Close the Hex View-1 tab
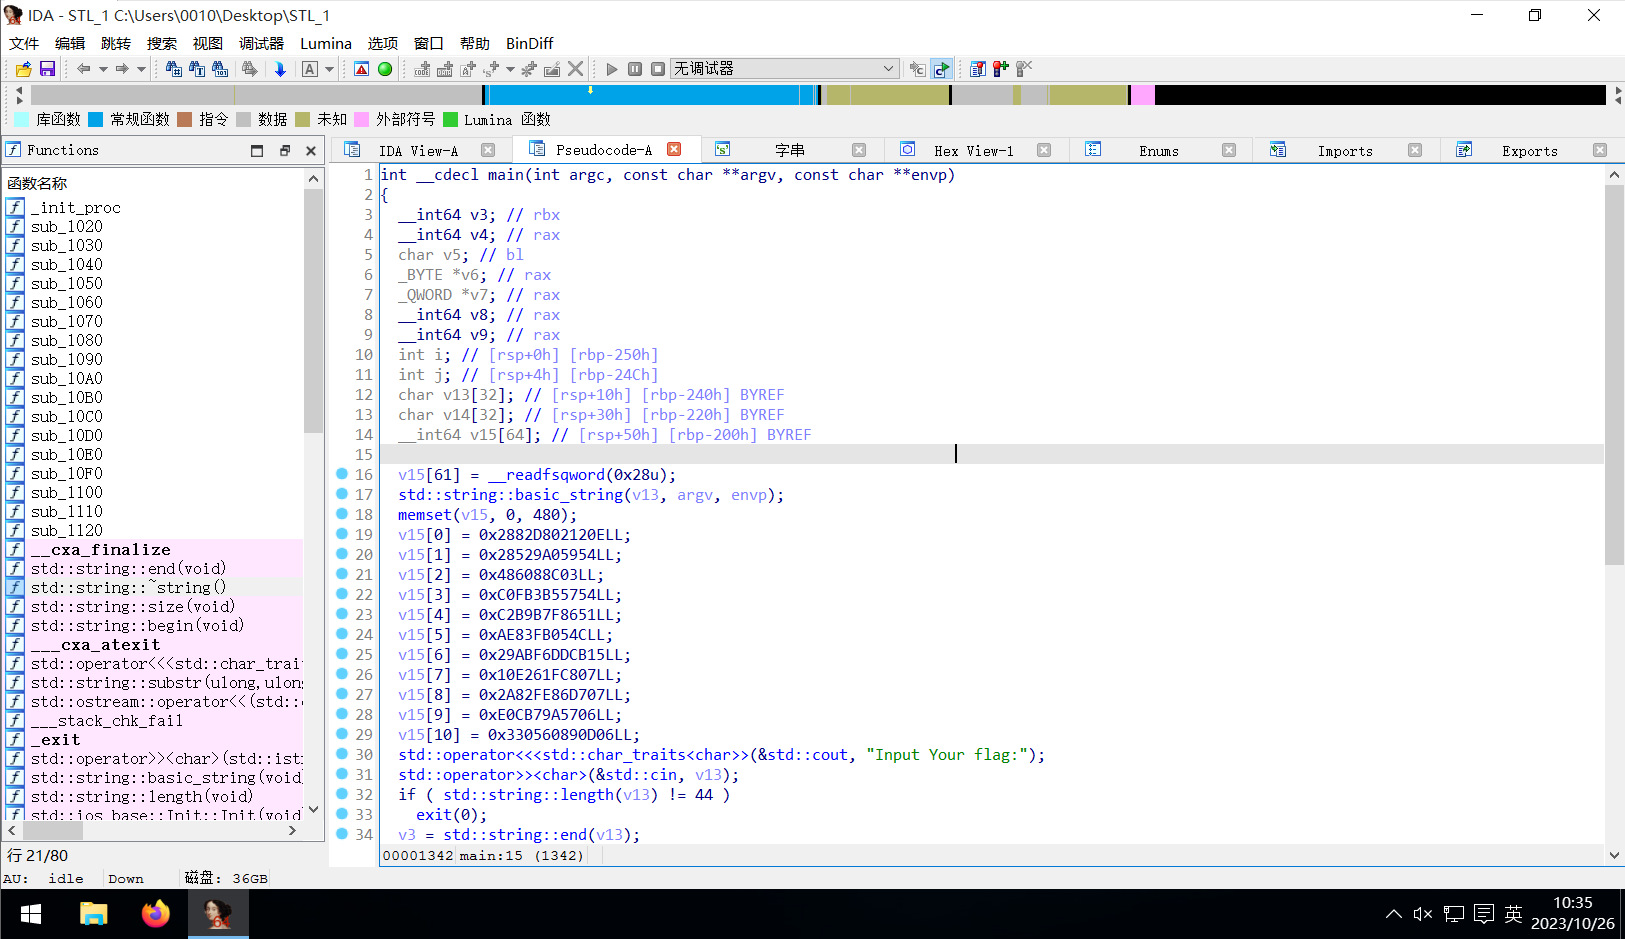 [1044, 151]
